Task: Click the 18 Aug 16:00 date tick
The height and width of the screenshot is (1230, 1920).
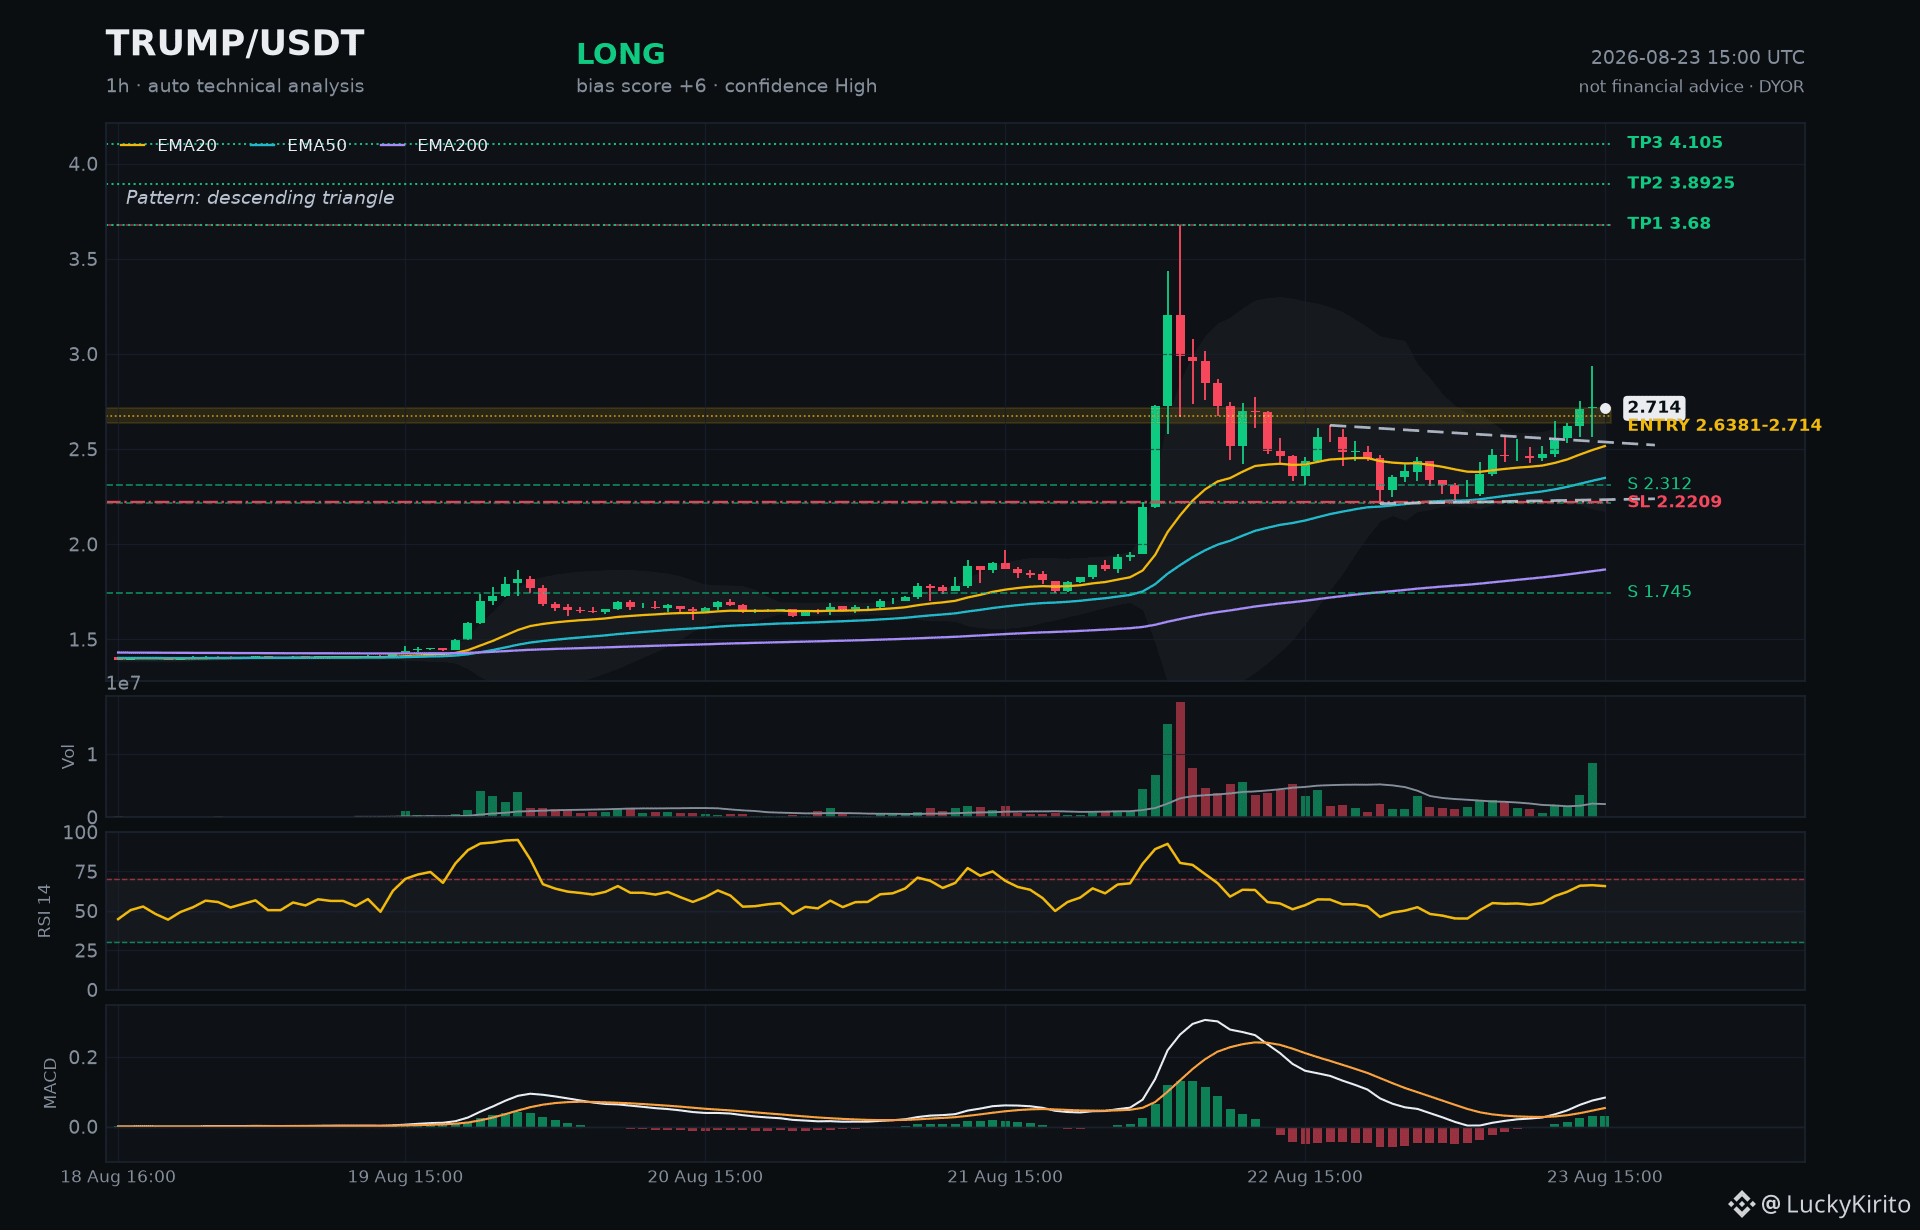Action: point(118,1177)
